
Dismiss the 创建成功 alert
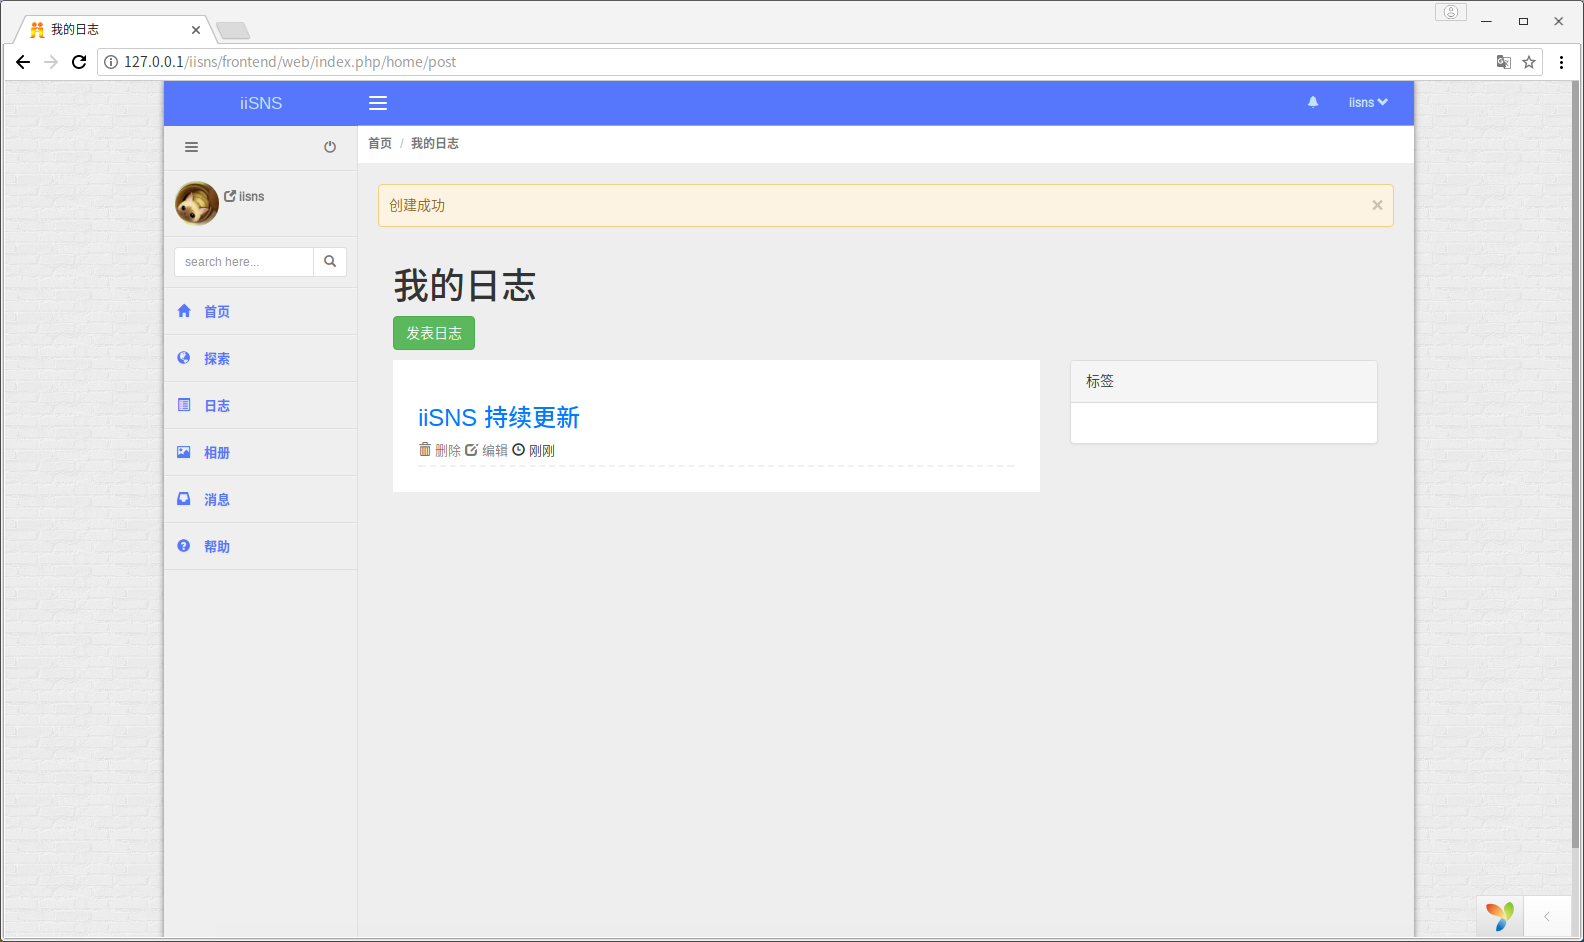coord(1377,205)
